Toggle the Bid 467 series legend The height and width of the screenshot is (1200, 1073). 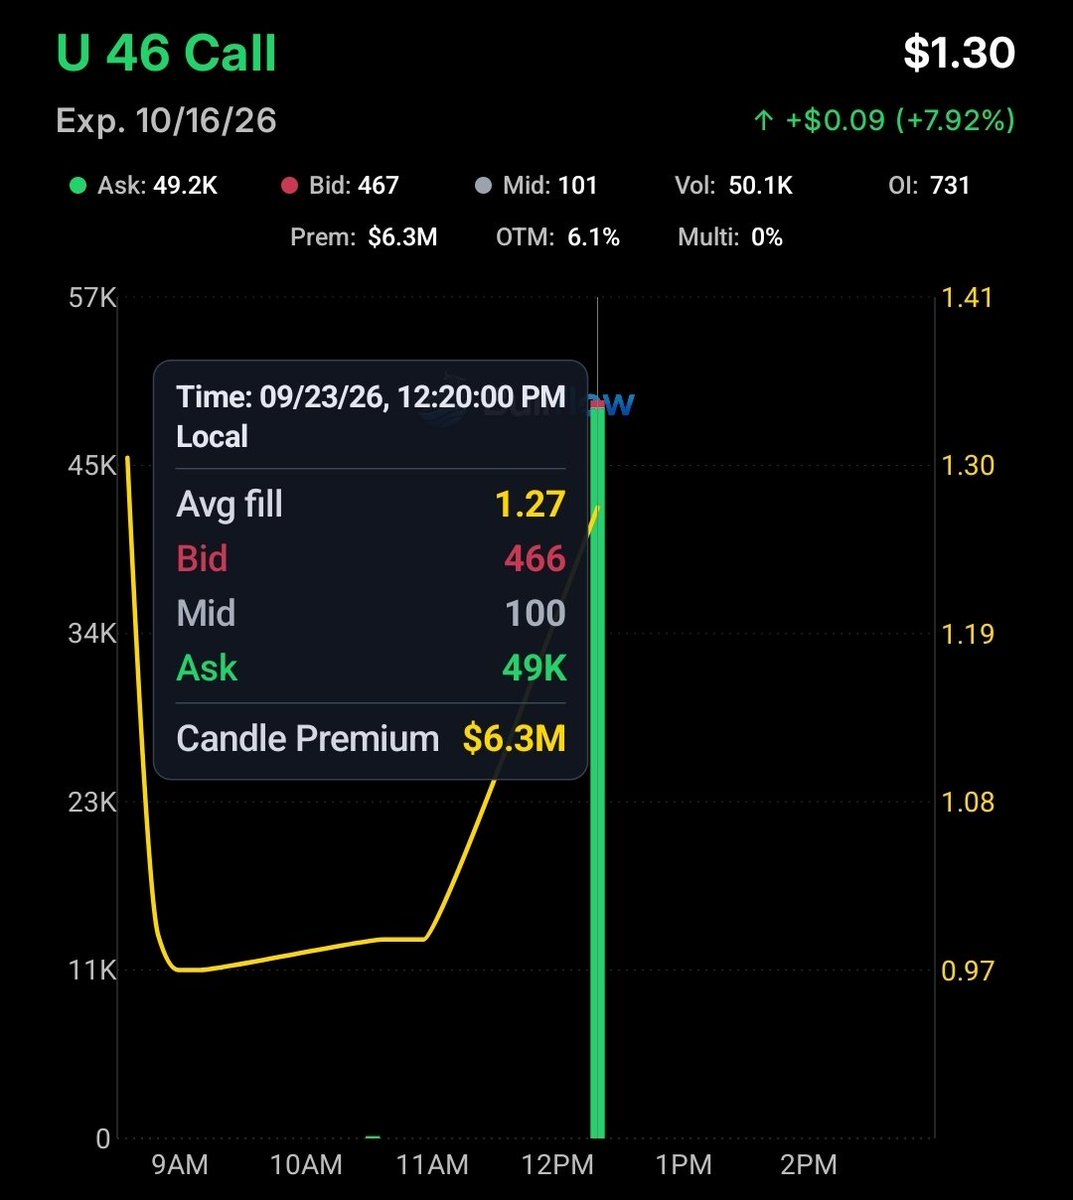(x=340, y=186)
